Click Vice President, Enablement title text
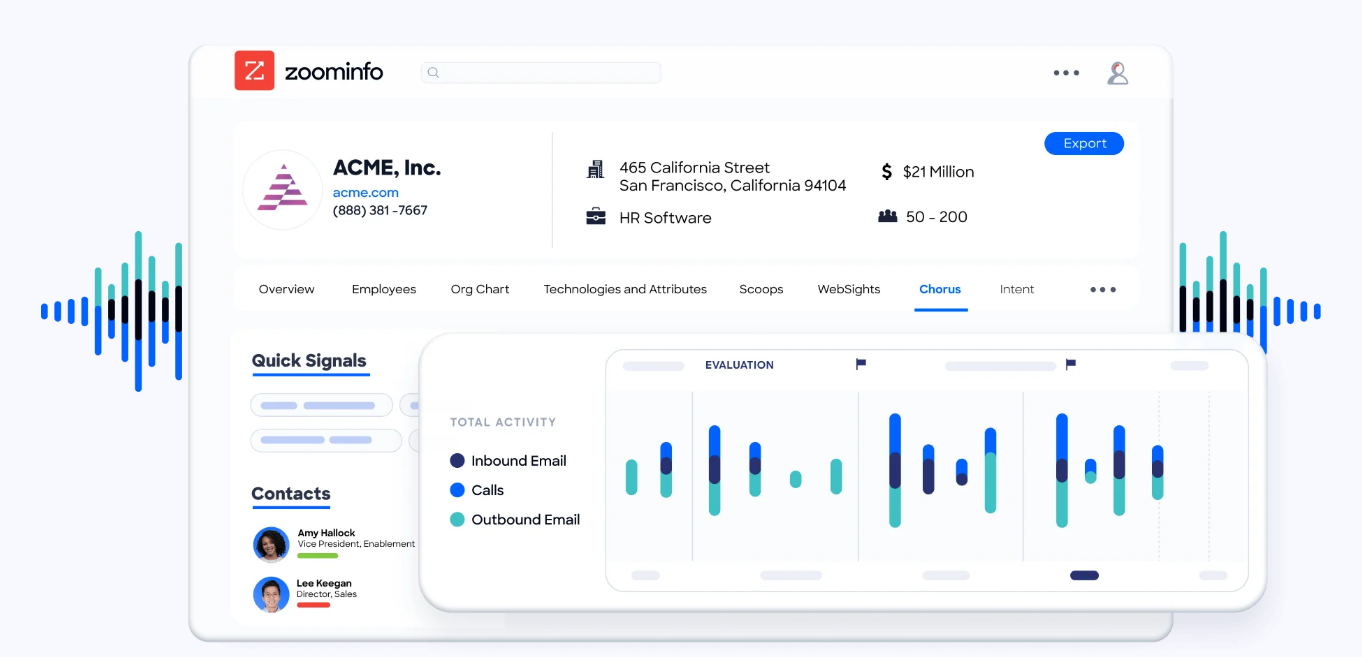The image size is (1362, 657). coord(356,544)
